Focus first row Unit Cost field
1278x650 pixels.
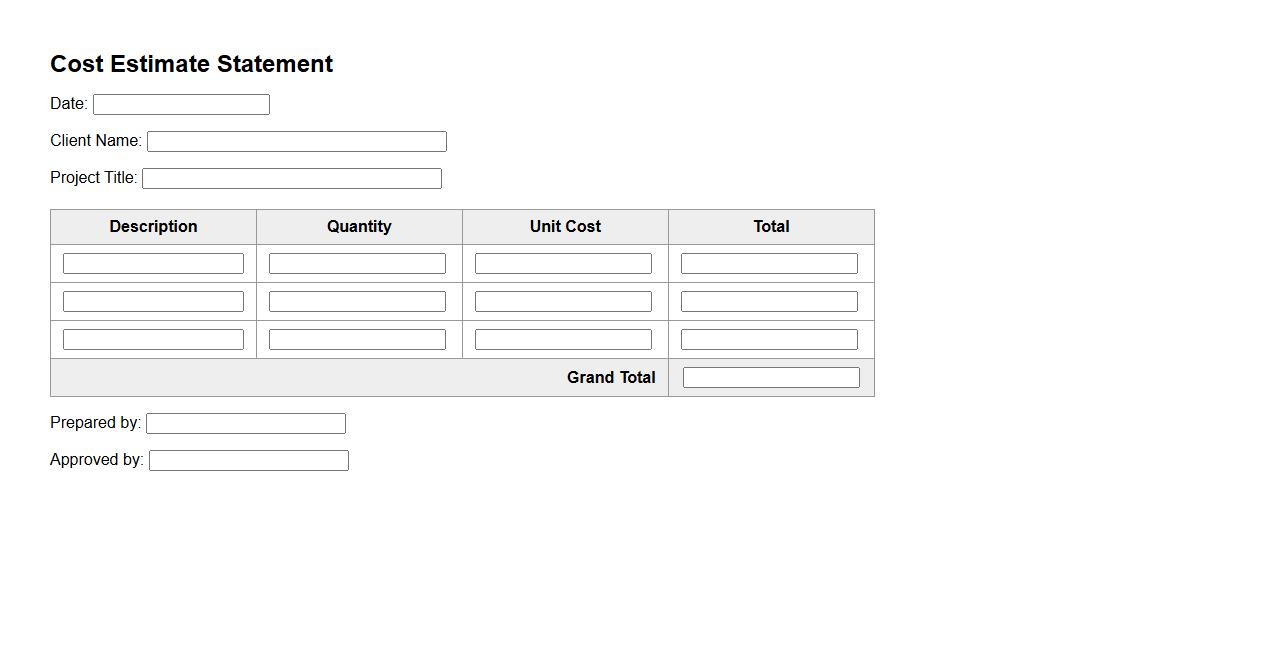point(563,264)
